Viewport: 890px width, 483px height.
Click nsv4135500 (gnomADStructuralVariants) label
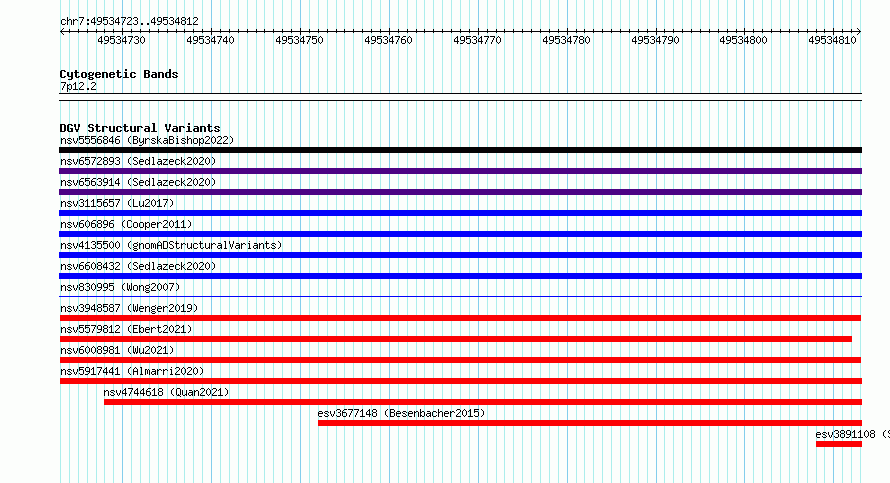(x=171, y=245)
